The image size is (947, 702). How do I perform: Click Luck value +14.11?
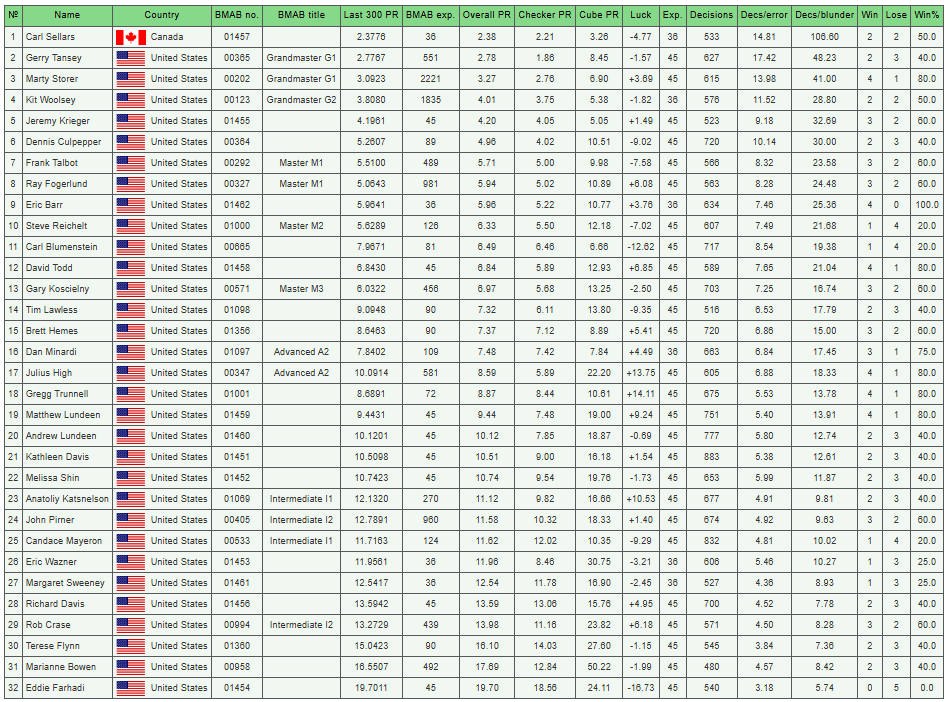pos(641,394)
